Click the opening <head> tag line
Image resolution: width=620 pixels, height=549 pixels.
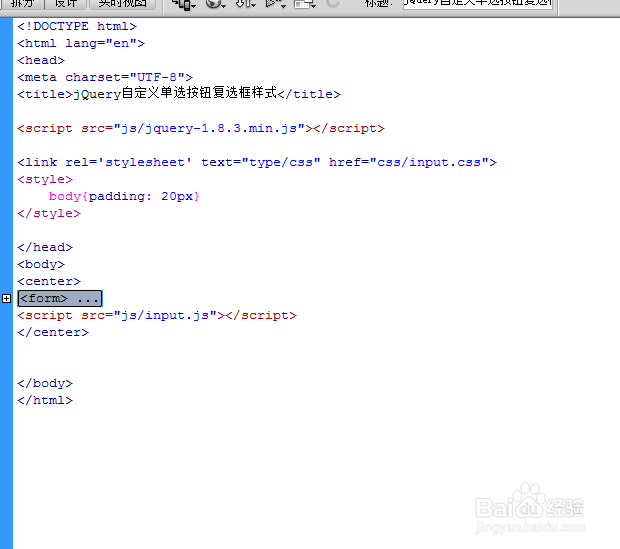point(41,61)
